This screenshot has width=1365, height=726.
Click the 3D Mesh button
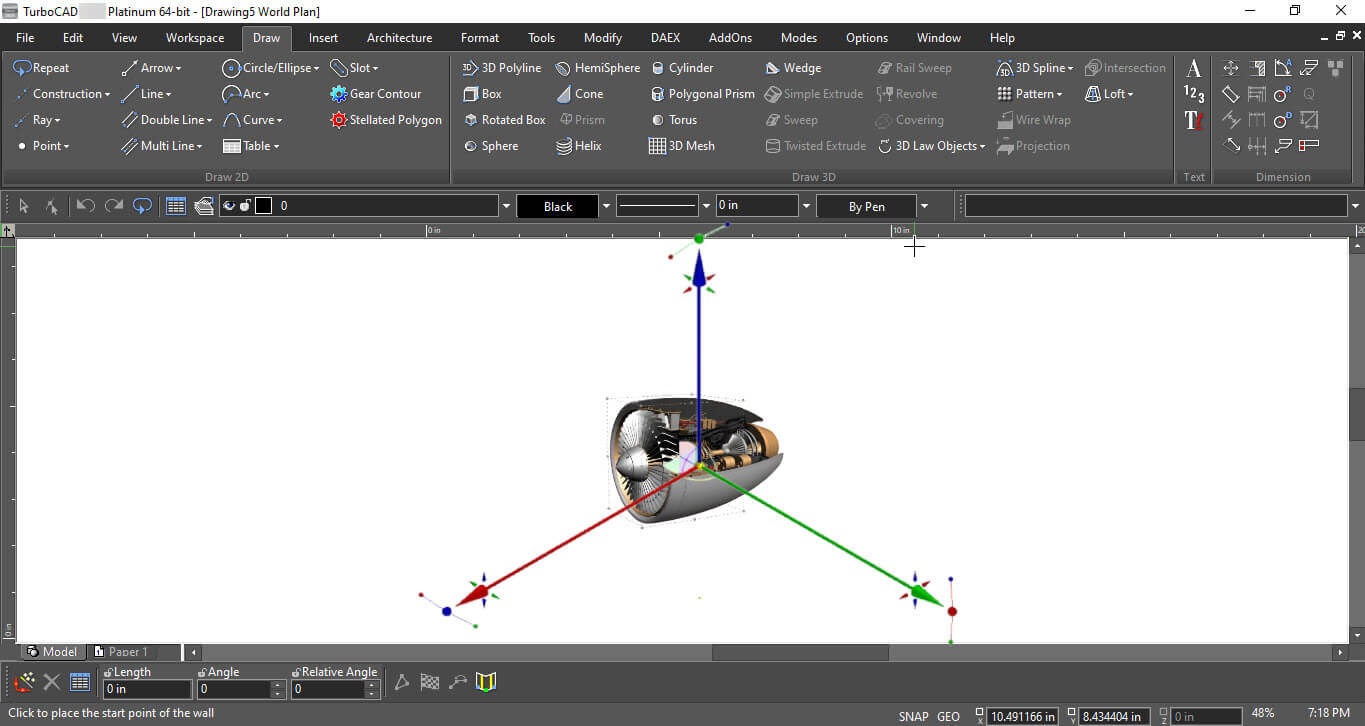click(682, 146)
